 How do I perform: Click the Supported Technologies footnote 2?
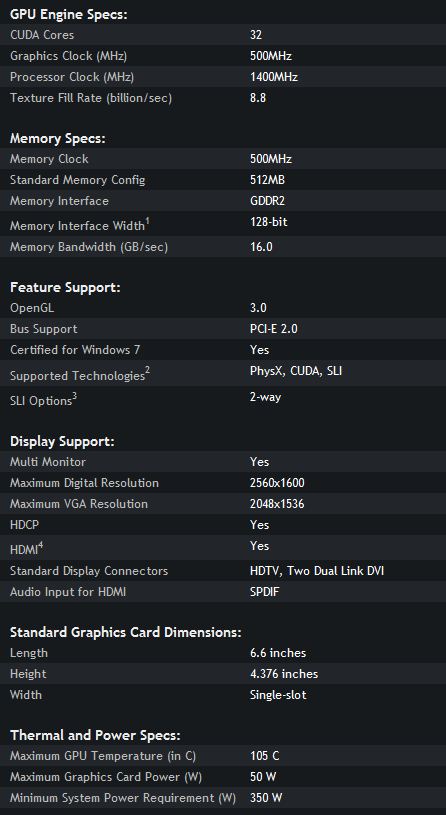point(147,371)
